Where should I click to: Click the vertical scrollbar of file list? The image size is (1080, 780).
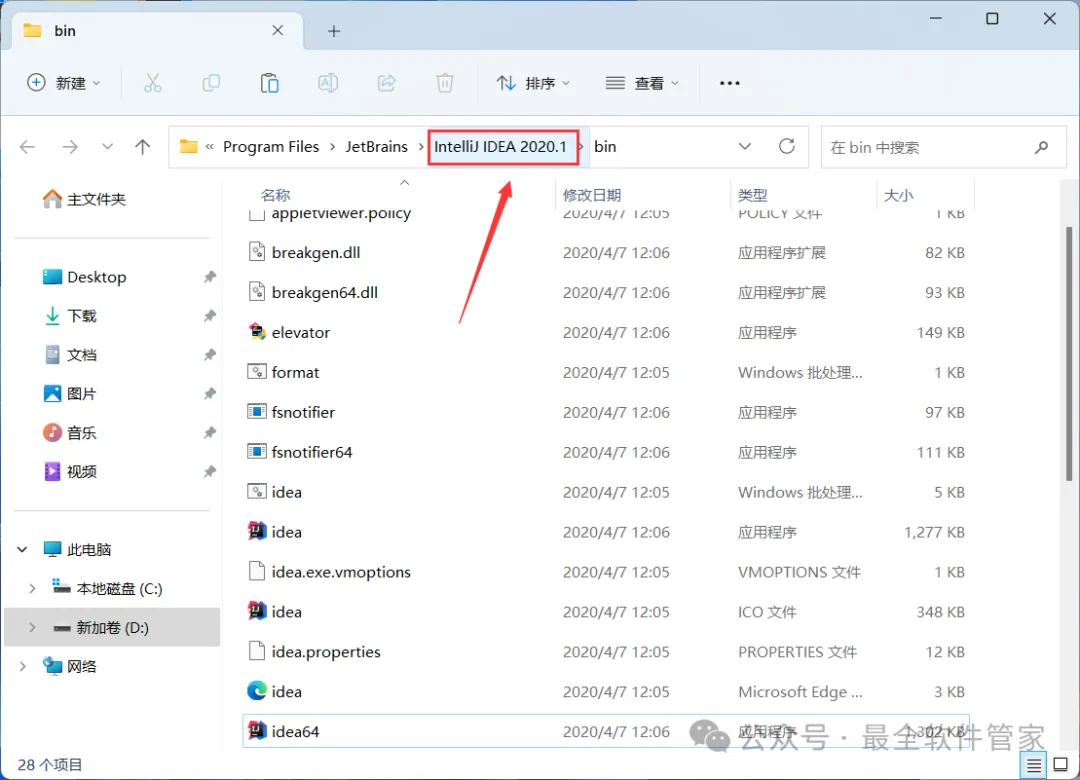tap(1068, 354)
